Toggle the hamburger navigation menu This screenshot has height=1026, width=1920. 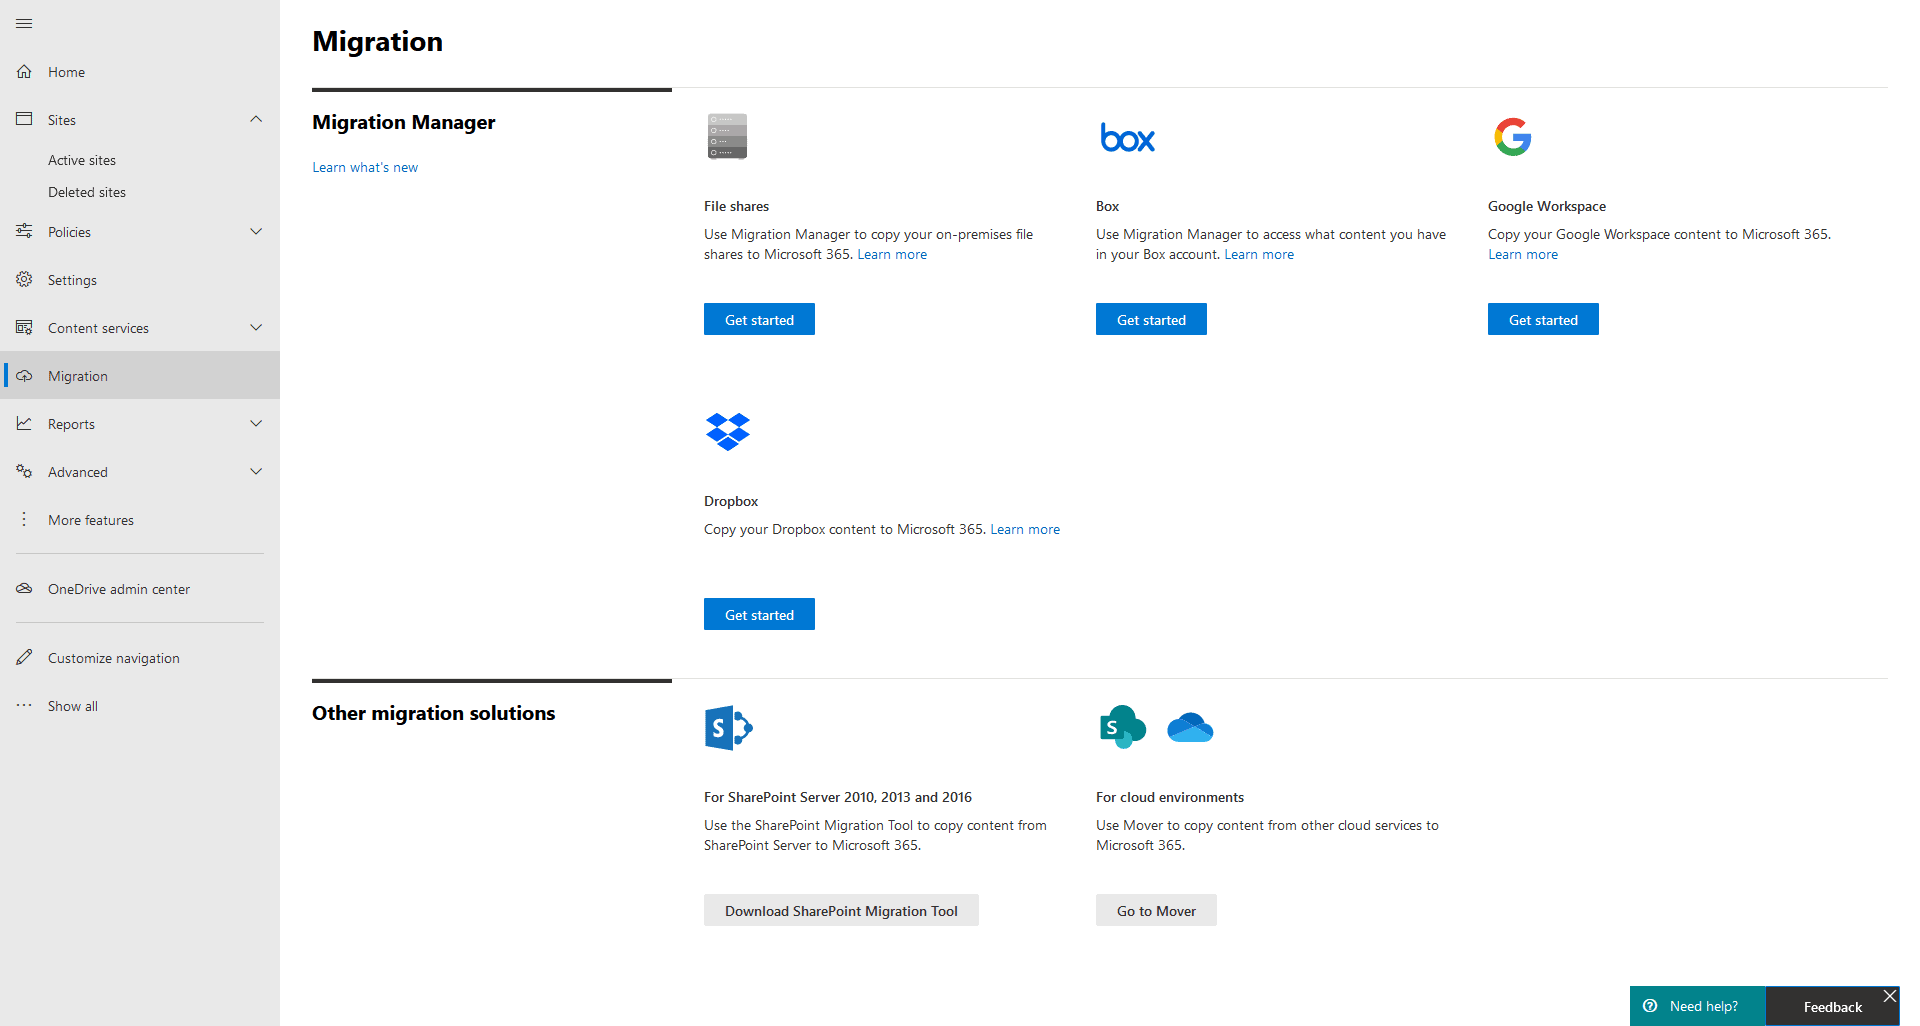[x=24, y=23]
